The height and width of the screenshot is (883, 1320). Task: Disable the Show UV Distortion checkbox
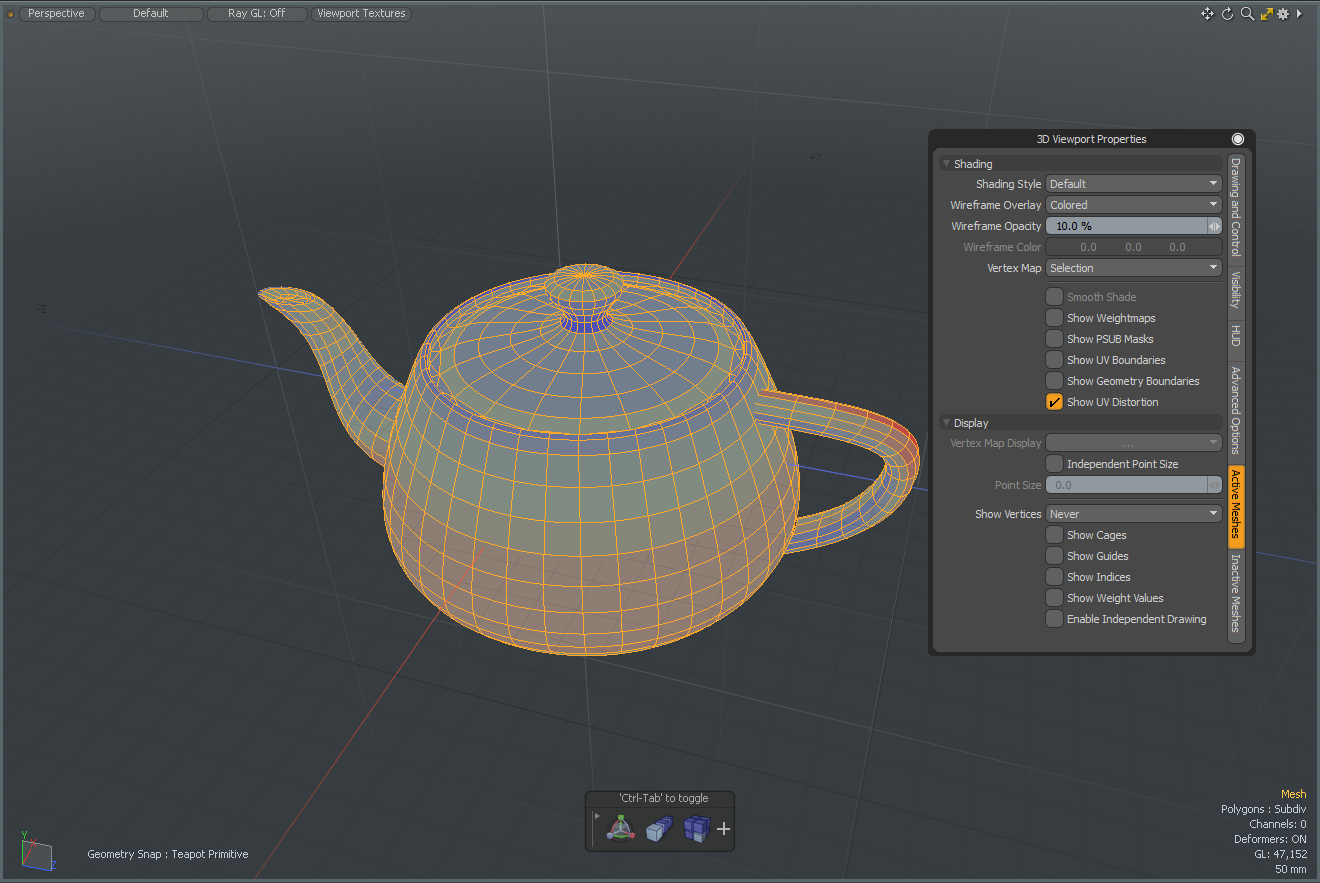[x=1054, y=401]
